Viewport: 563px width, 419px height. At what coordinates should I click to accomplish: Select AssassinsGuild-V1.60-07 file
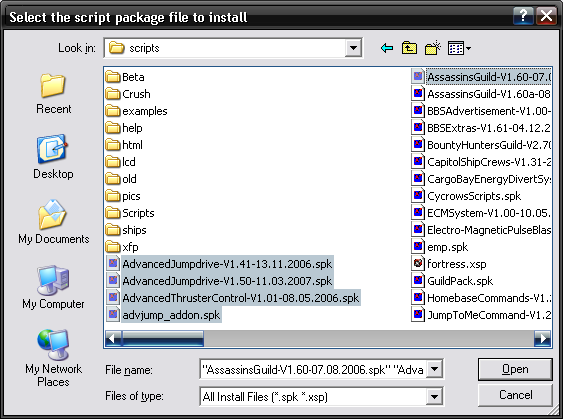pos(481,77)
